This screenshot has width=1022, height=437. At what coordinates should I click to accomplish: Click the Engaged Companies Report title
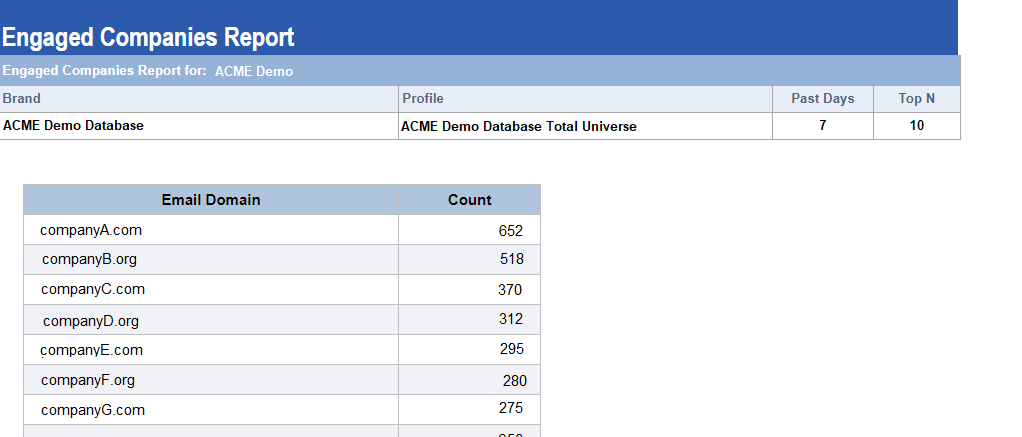pyautogui.click(x=148, y=38)
